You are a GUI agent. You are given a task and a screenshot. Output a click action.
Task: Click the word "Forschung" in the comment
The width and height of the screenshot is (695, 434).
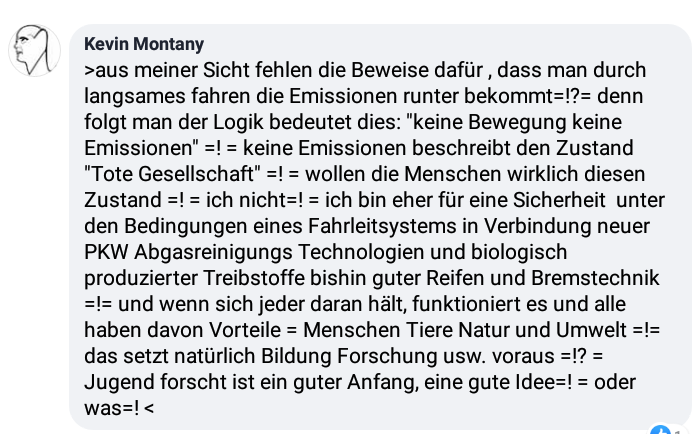click(x=387, y=356)
